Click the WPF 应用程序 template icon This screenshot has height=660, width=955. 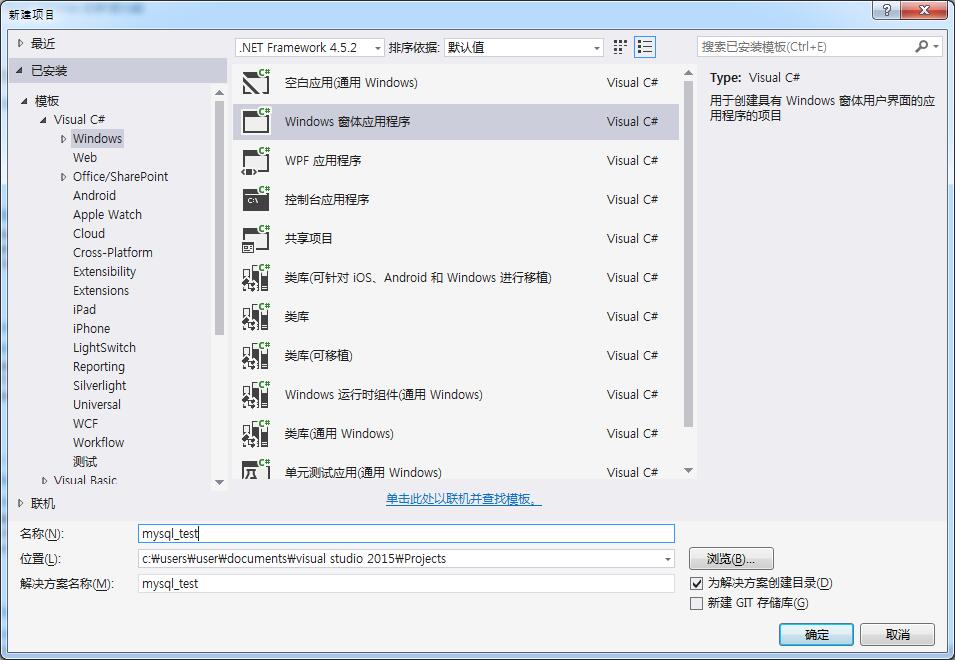coord(256,160)
